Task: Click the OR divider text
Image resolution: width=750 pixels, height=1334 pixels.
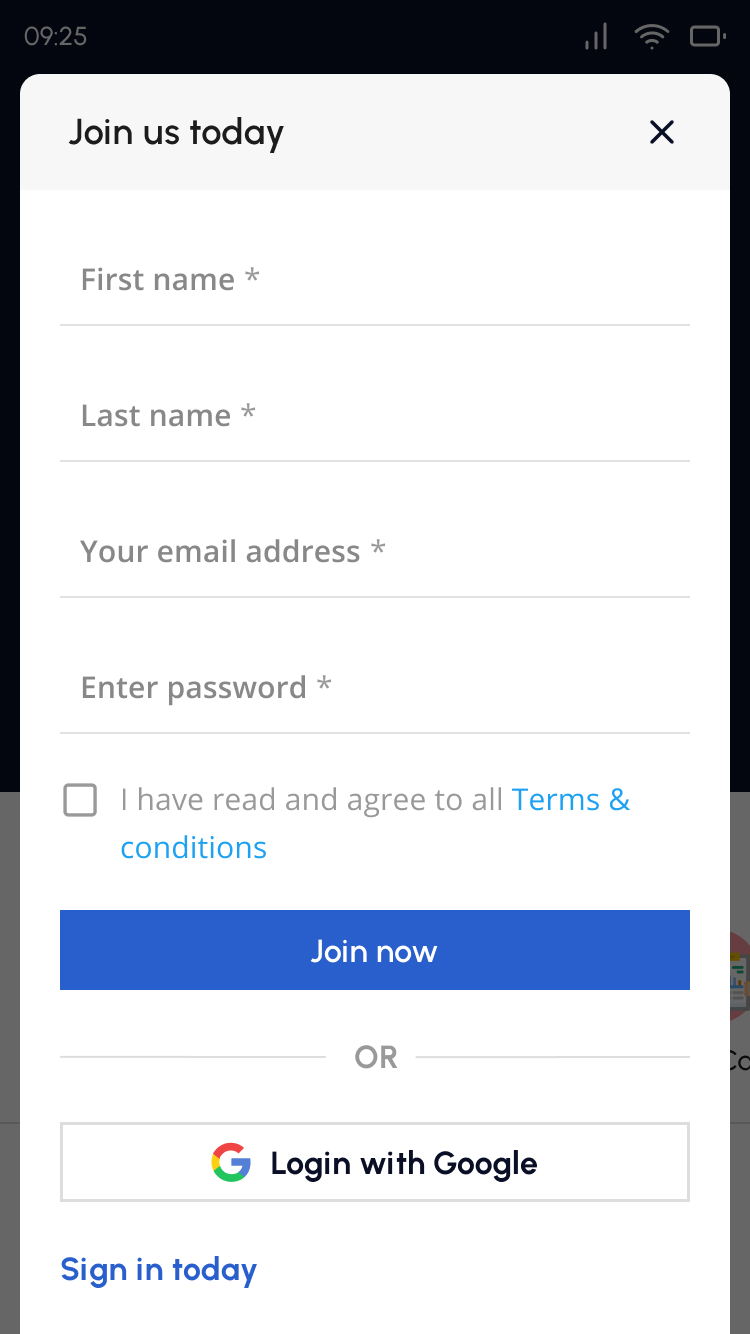Action: pyautogui.click(x=376, y=1057)
